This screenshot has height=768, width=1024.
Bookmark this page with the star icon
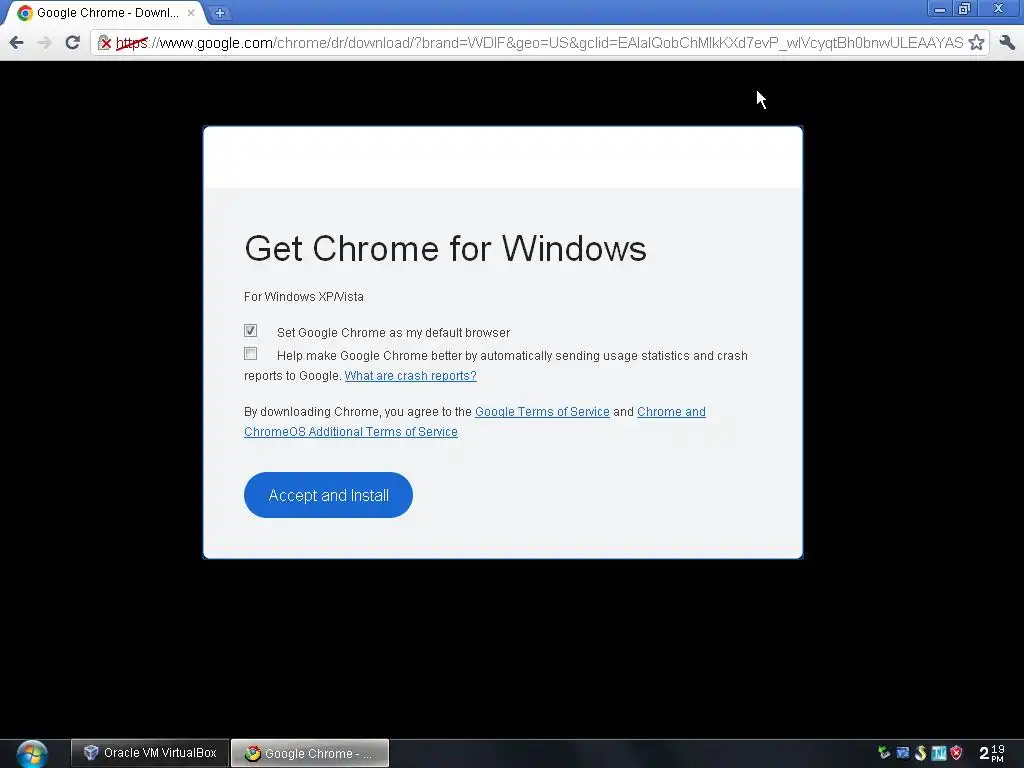point(976,43)
